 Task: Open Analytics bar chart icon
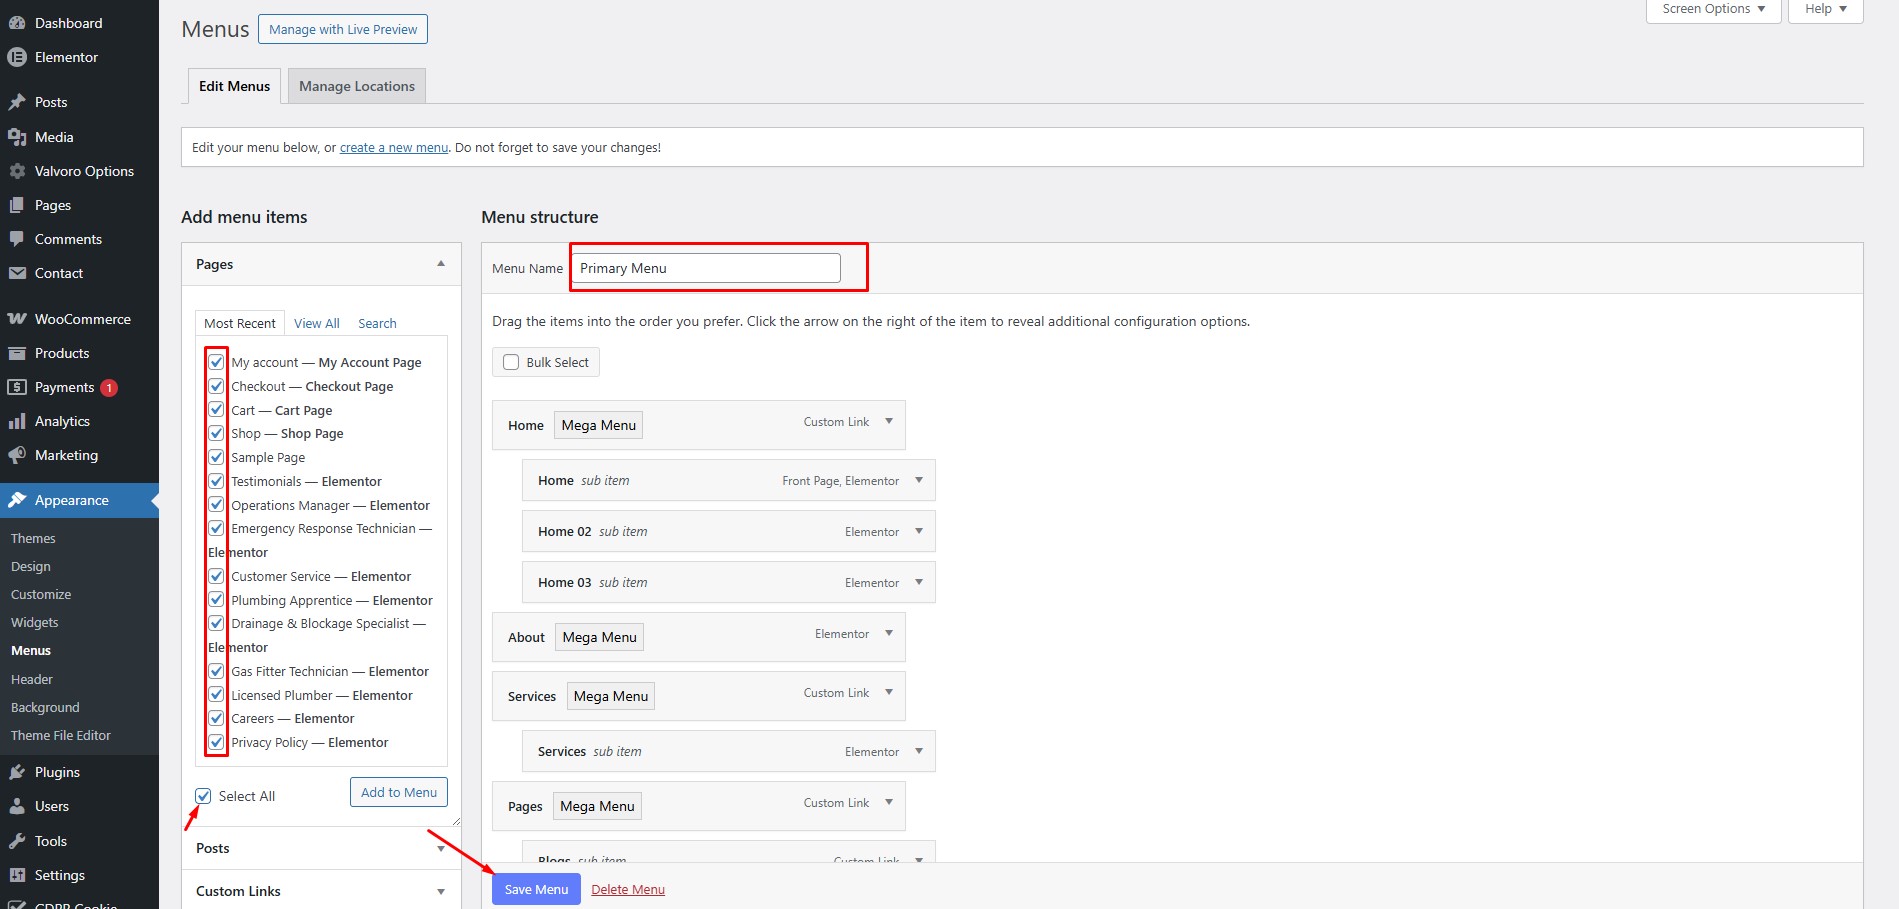[17, 421]
